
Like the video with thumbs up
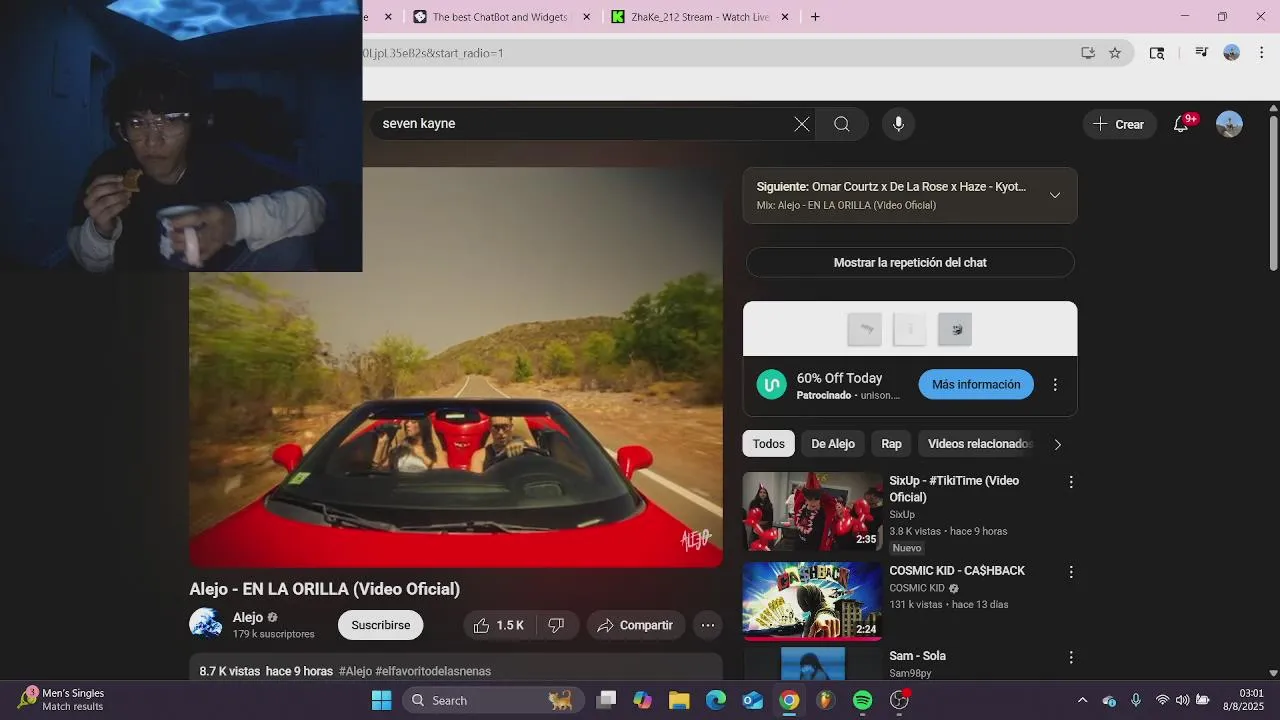[x=498, y=625]
